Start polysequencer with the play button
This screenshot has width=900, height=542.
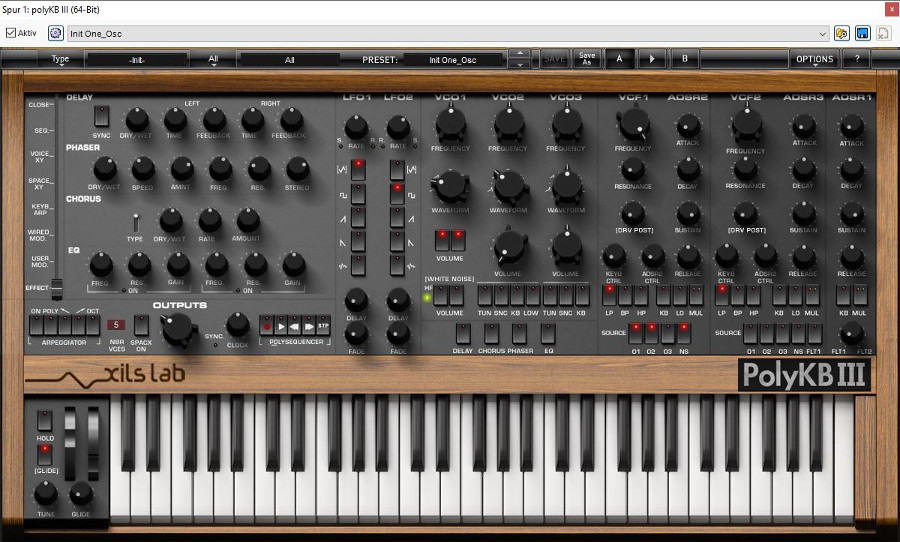coord(281,327)
